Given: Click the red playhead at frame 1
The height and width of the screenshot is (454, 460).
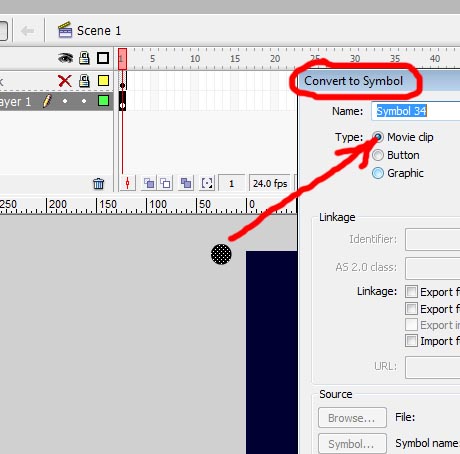Looking at the screenshot, I should click(122, 59).
